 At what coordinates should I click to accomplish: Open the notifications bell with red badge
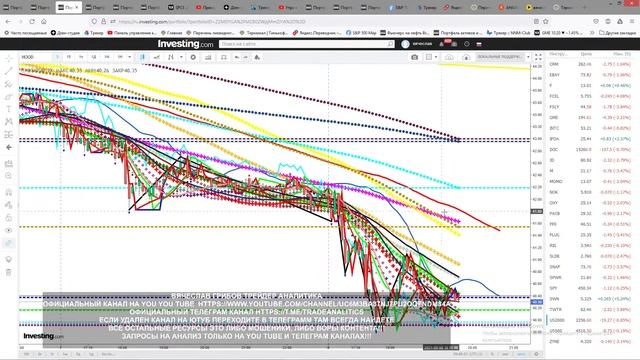pos(442,44)
